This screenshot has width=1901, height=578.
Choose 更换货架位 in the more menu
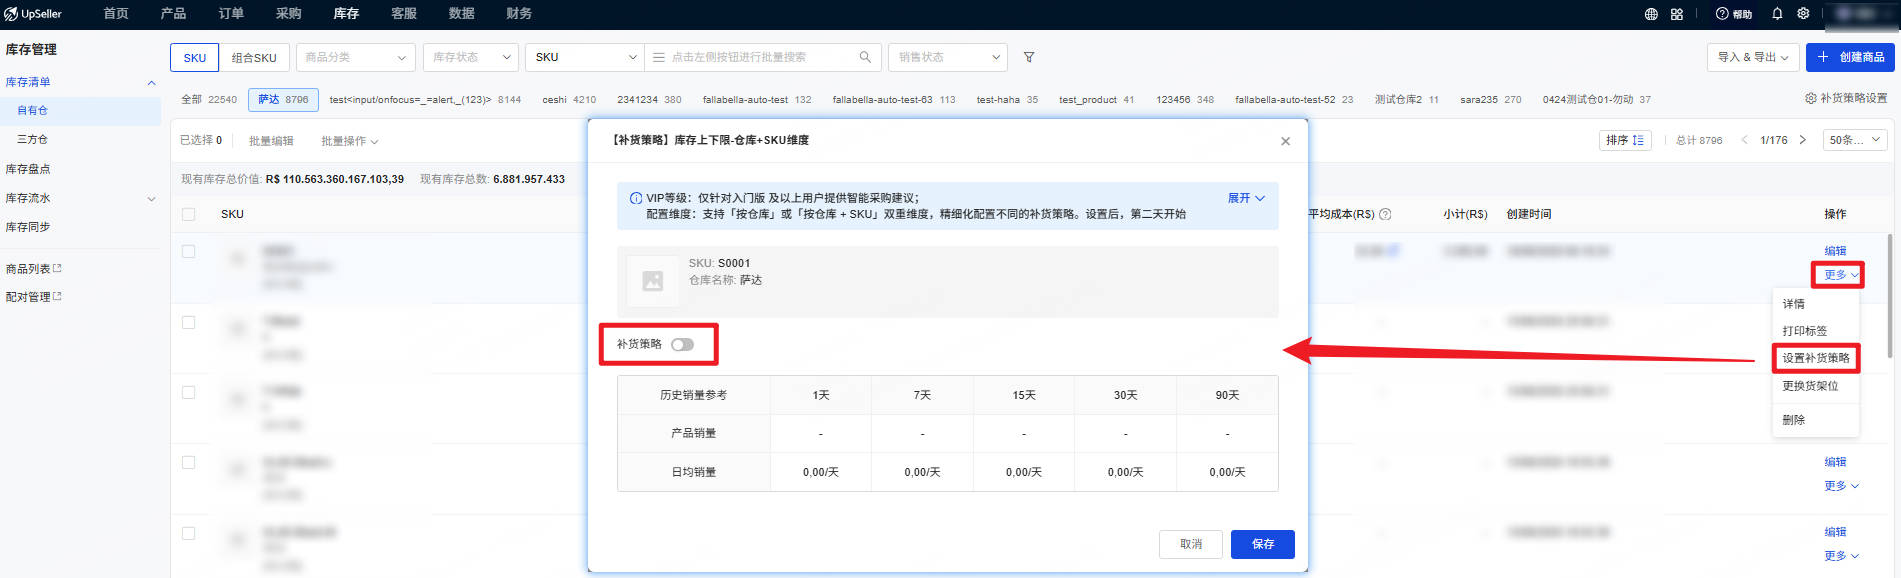click(x=1810, y=386)
